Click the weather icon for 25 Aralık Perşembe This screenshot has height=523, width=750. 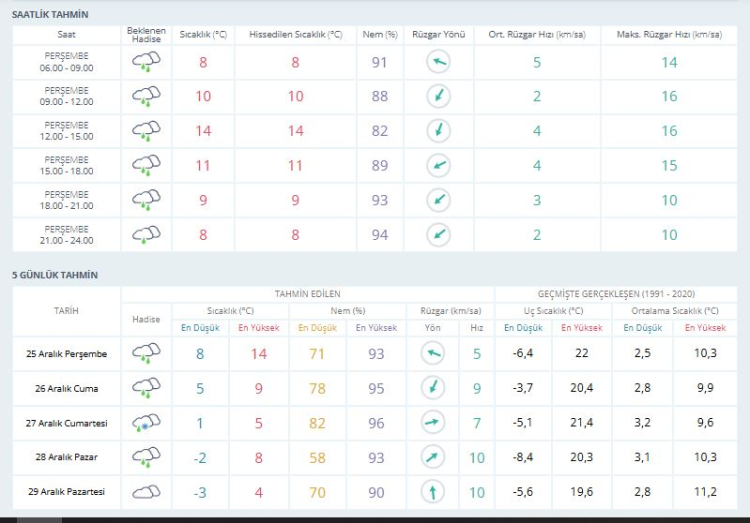tap(146, 353)
